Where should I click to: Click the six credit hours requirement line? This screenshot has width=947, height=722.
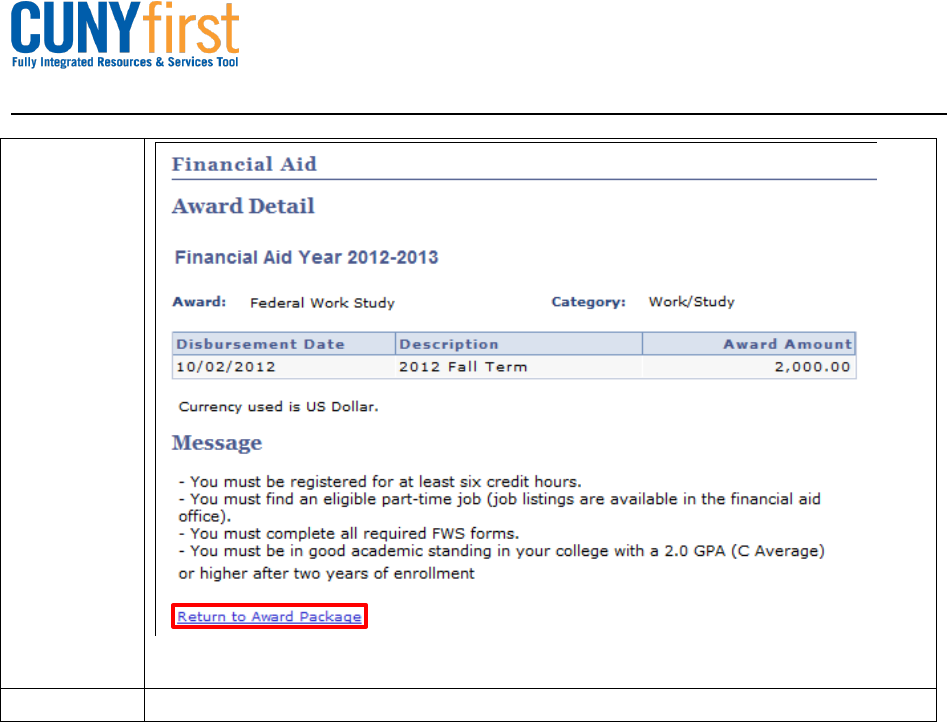point(380,482)
